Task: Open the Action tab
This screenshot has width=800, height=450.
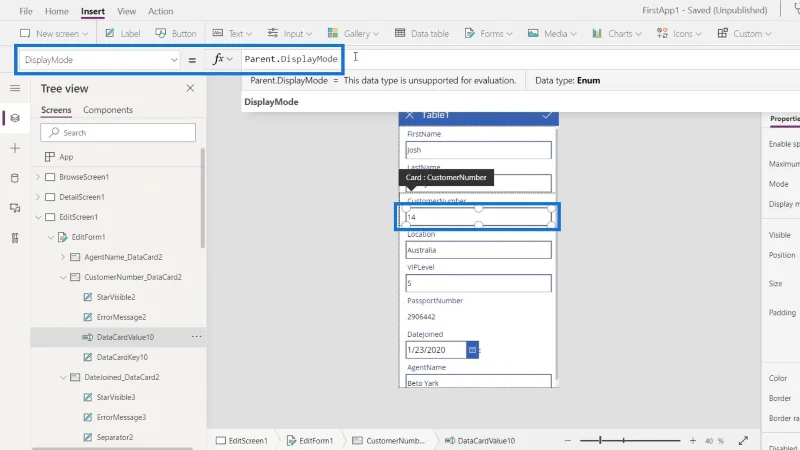Action: (161, 11)
